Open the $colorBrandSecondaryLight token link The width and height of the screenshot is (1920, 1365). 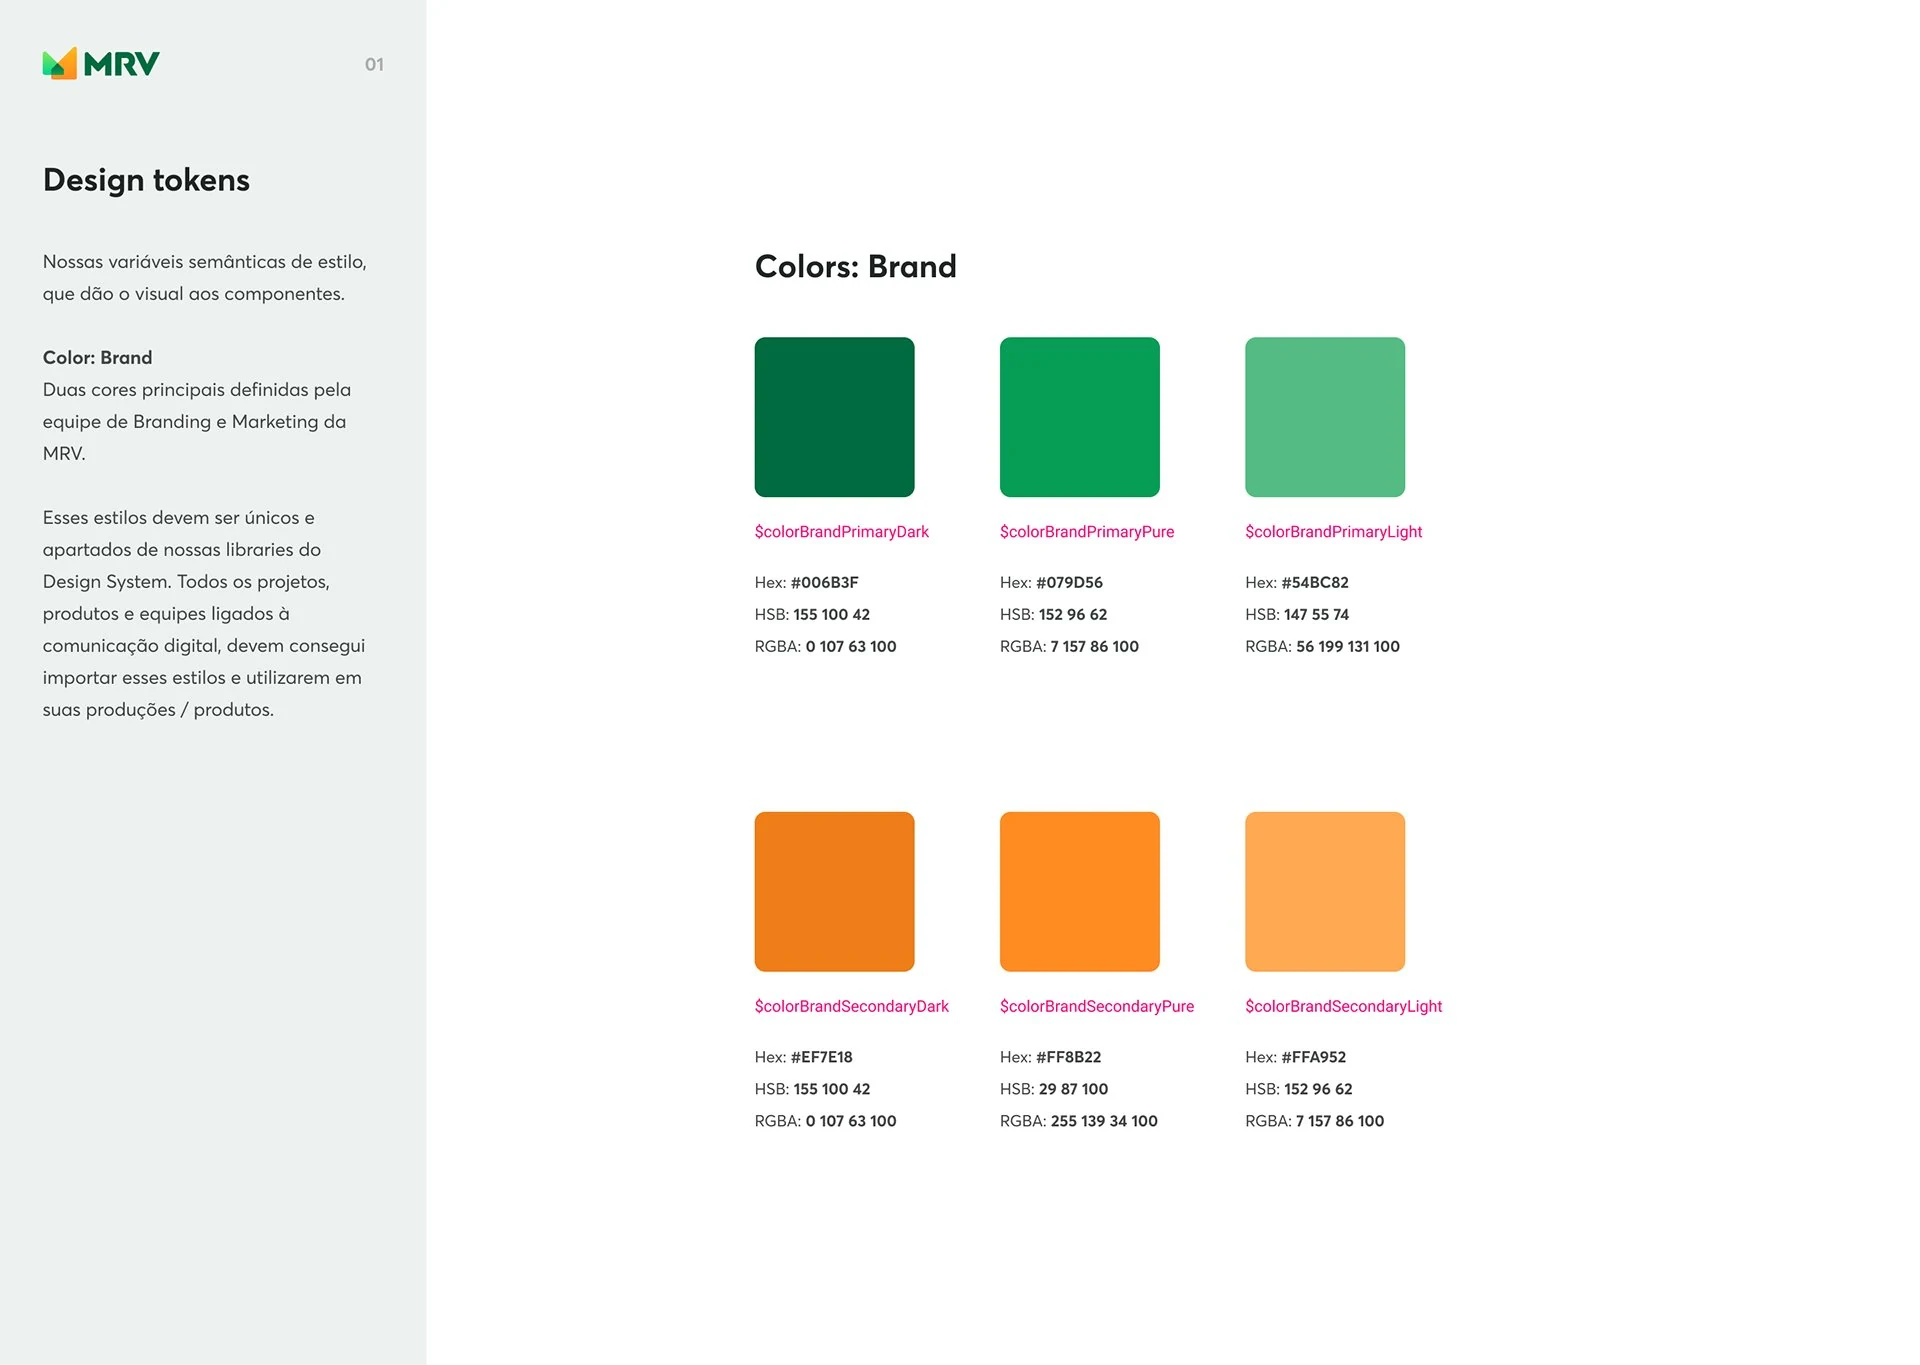(1343, 1006)
